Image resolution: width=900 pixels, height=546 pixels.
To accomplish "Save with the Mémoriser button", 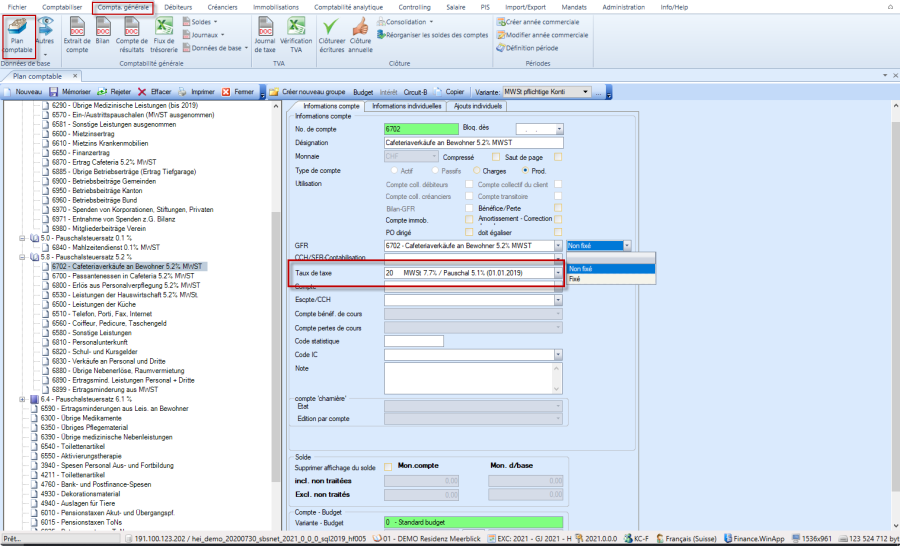I will (70, 92).
